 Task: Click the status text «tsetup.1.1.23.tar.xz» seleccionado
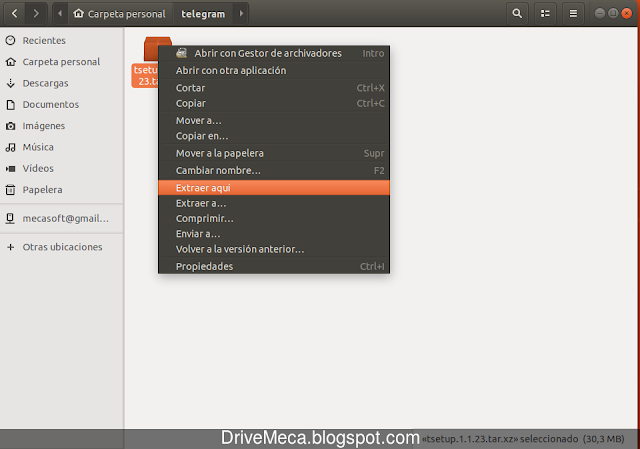(500, 439)
